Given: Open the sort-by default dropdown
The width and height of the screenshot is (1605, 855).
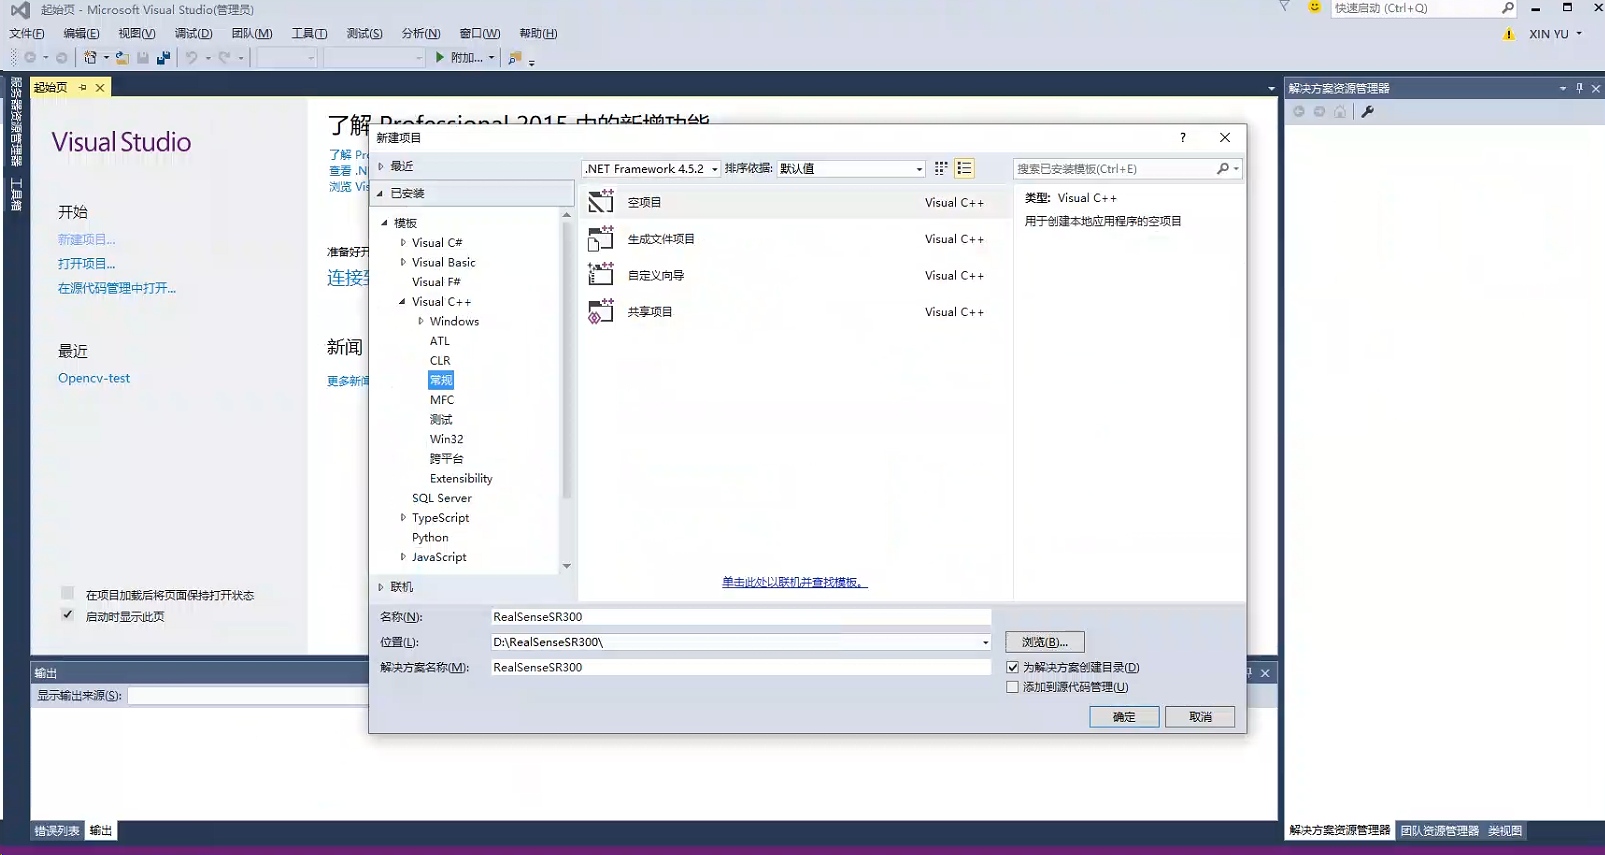Looking at the screenshot, I should click(851, 169).
